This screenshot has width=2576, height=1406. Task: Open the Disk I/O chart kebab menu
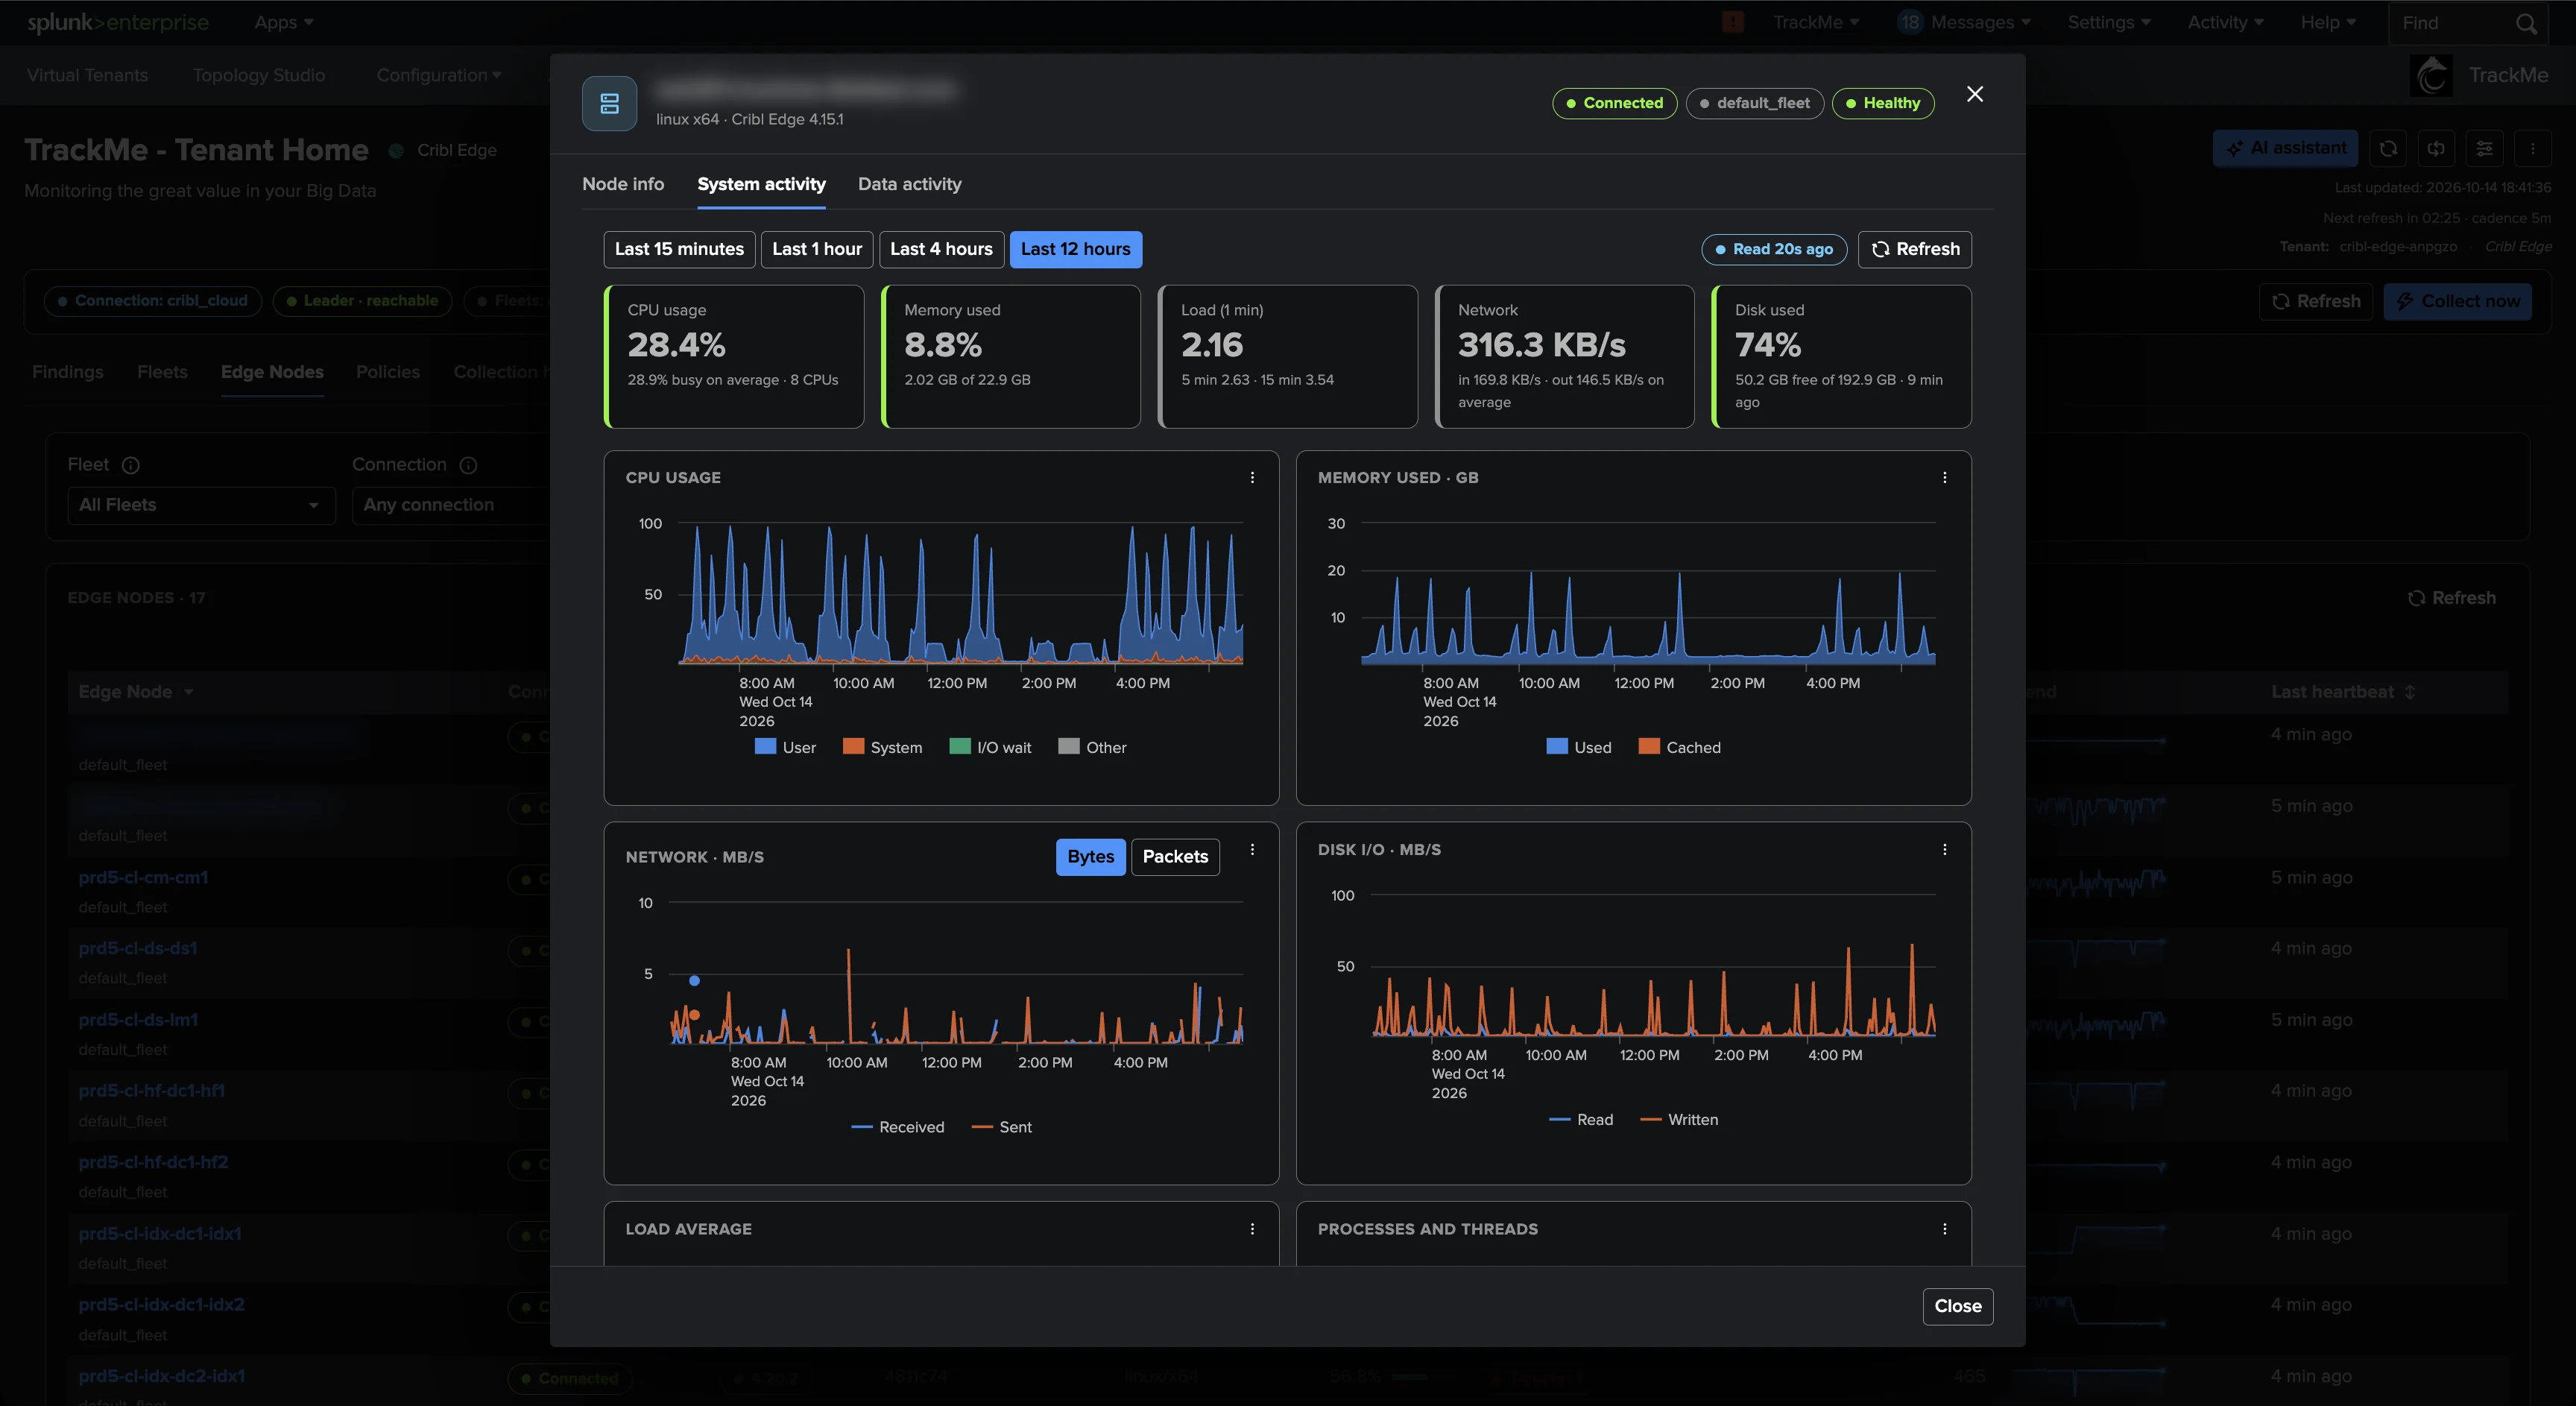[1944, 850]
